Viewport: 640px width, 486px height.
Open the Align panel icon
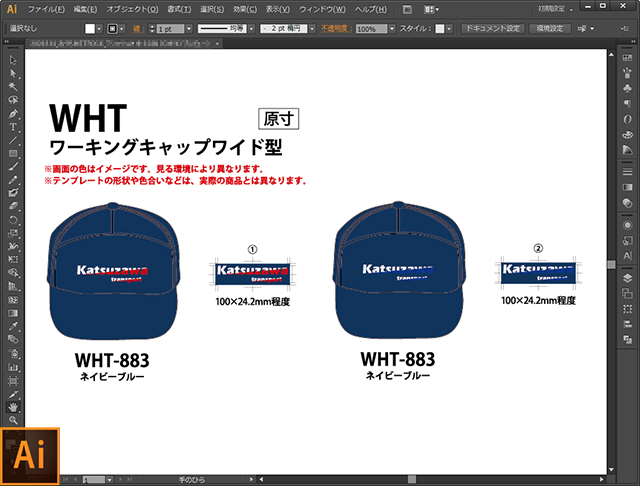627,324
